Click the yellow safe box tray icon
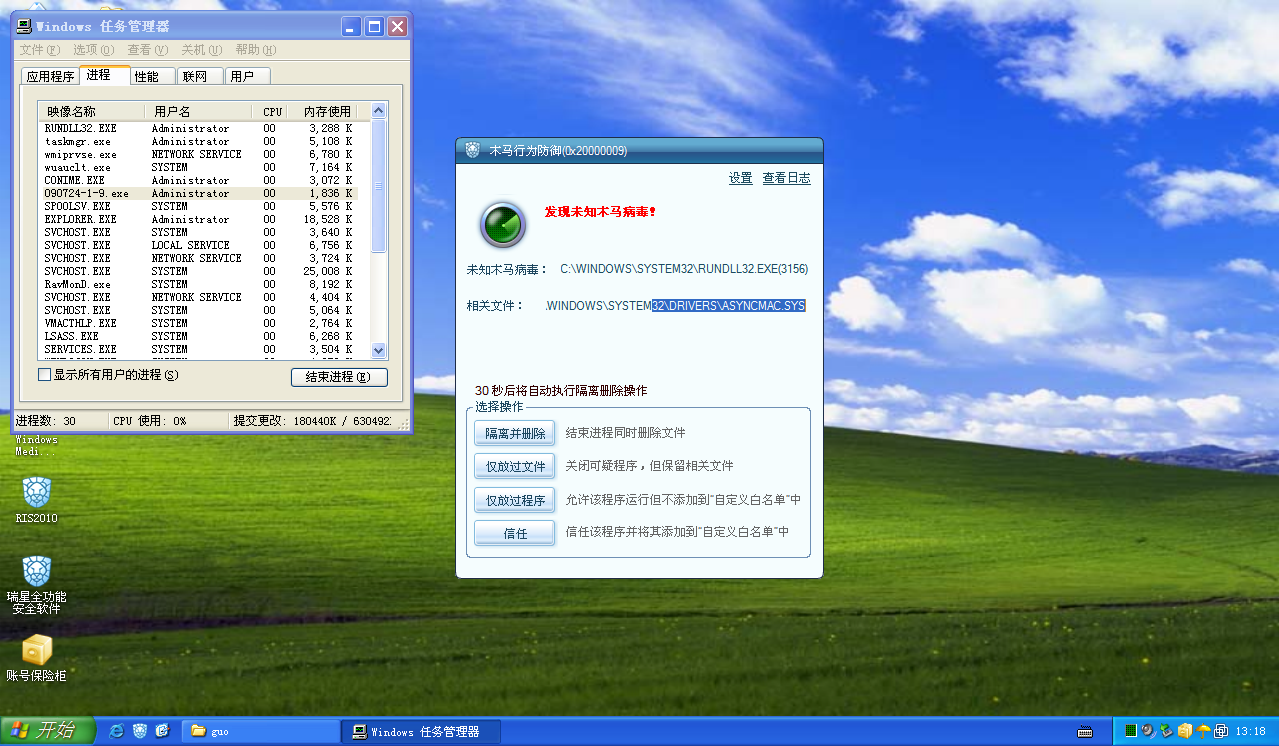Viewport: 1279px width, 746px height. [1185, 731]
